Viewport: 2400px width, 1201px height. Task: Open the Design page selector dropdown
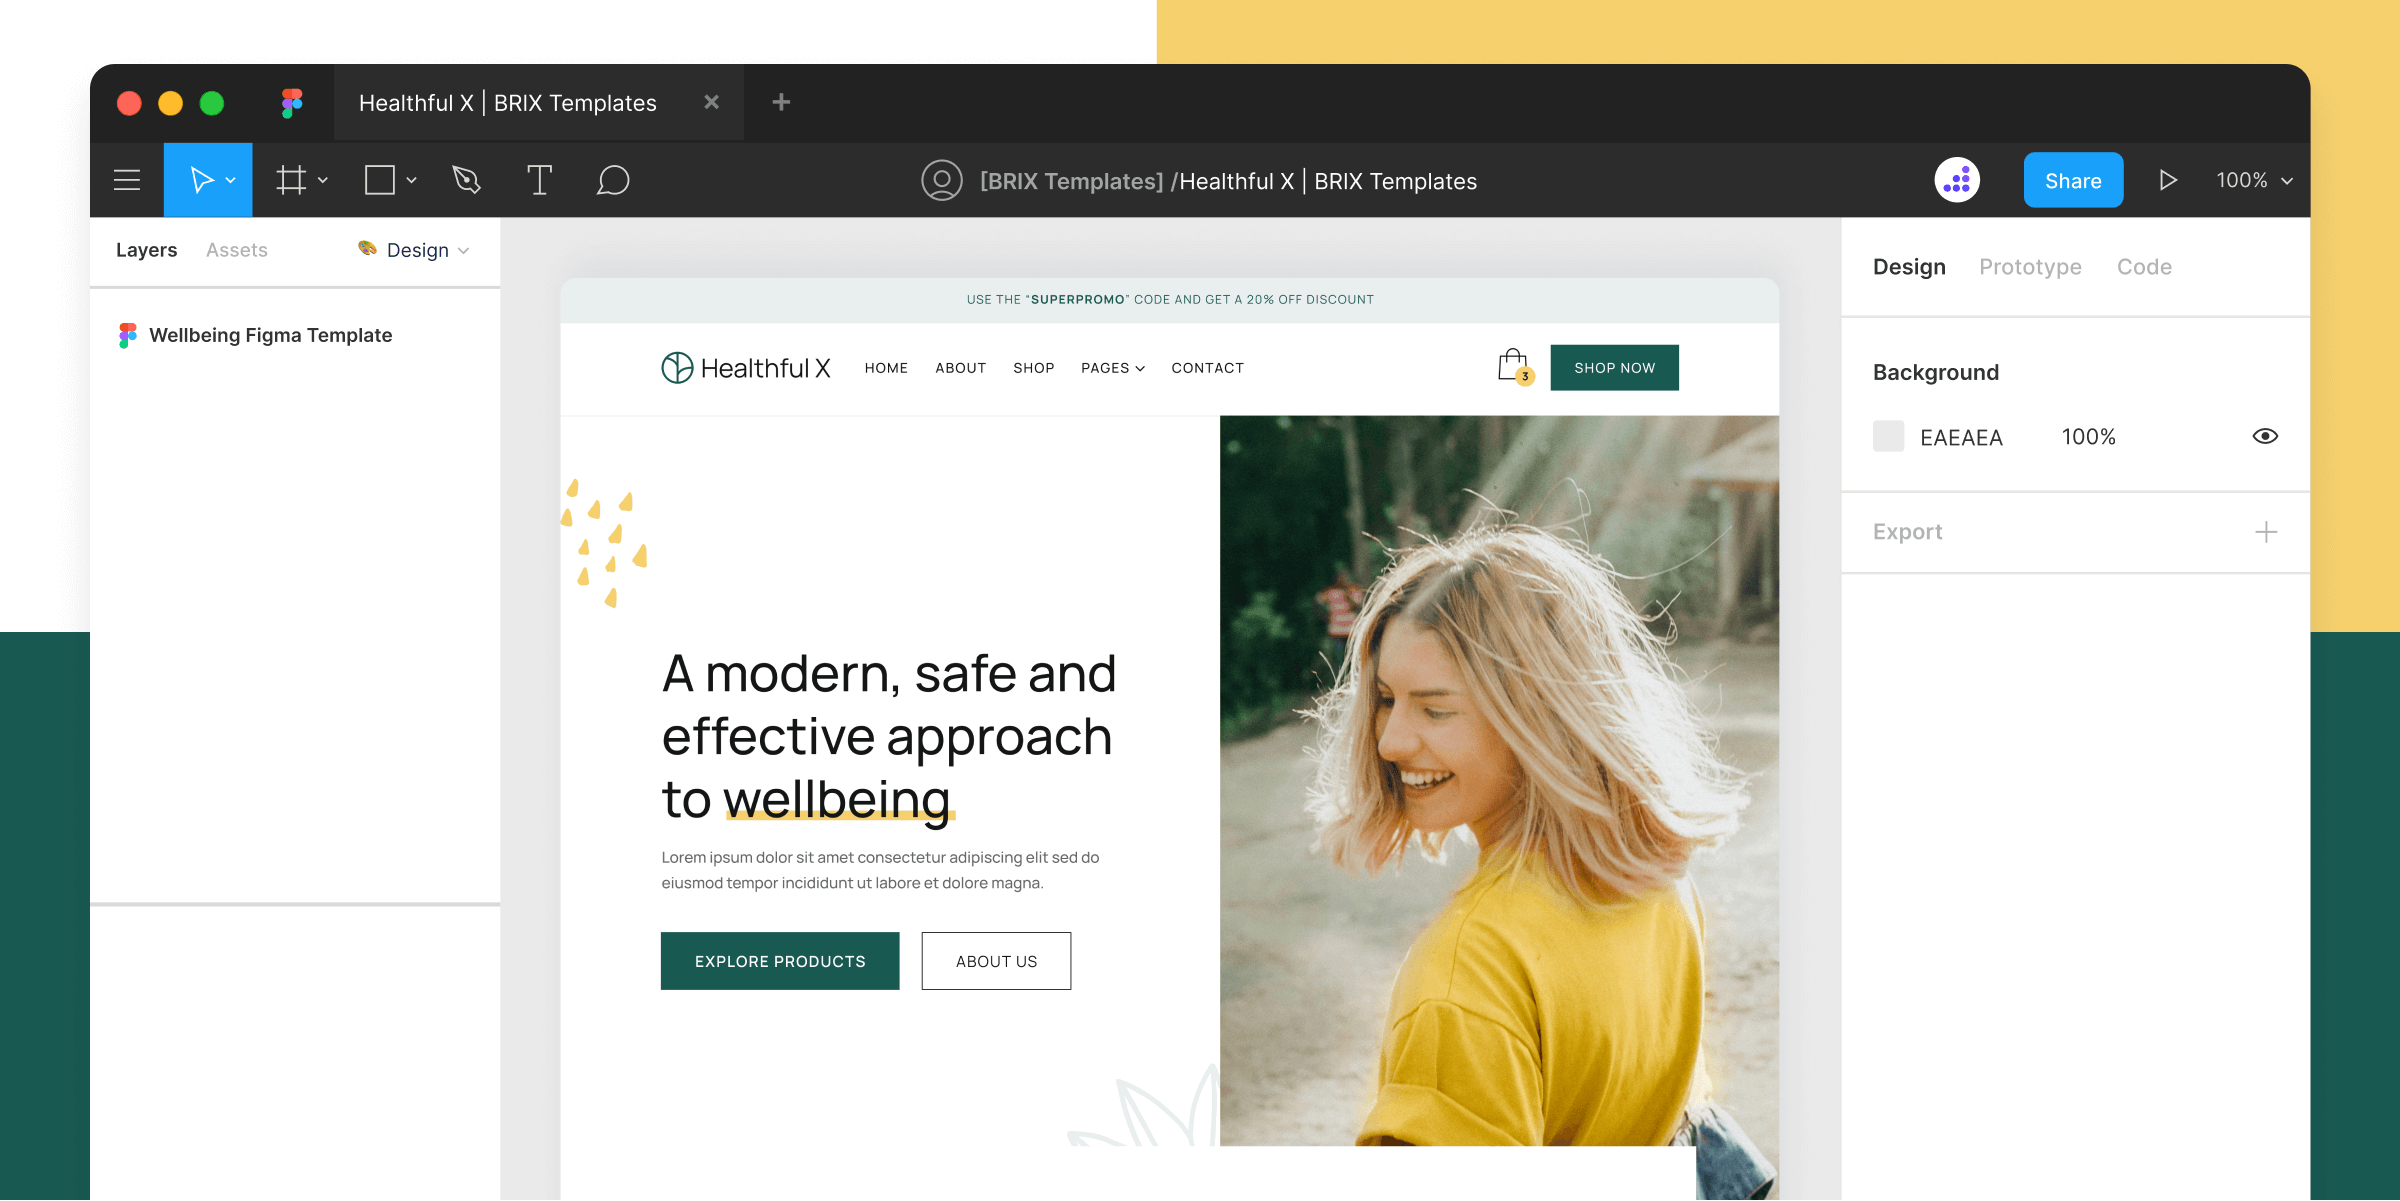(x=414, y=250)
